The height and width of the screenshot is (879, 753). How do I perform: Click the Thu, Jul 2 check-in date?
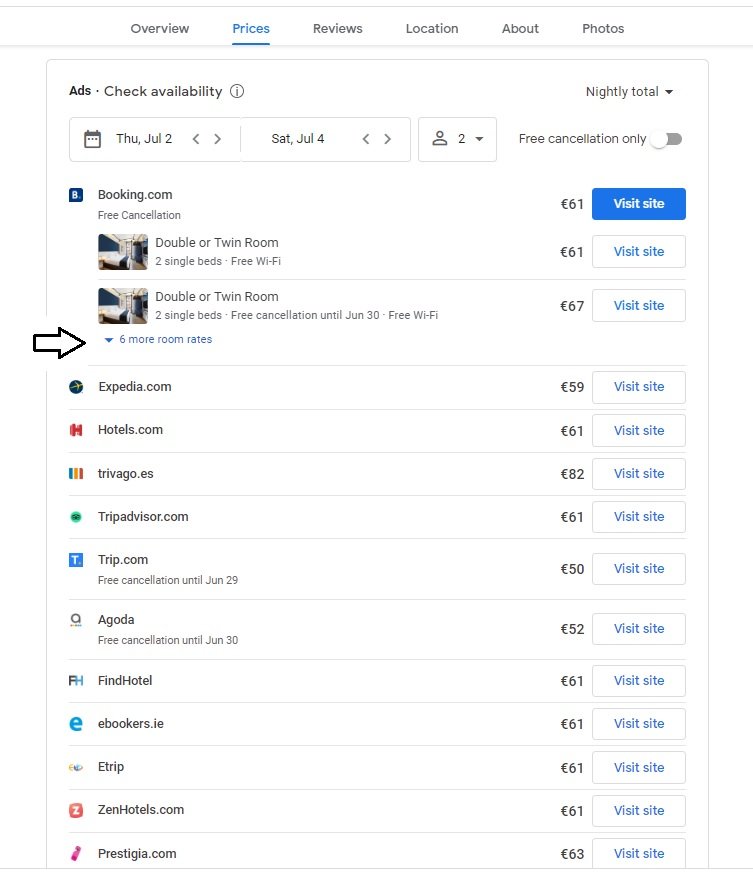point(144,138)
